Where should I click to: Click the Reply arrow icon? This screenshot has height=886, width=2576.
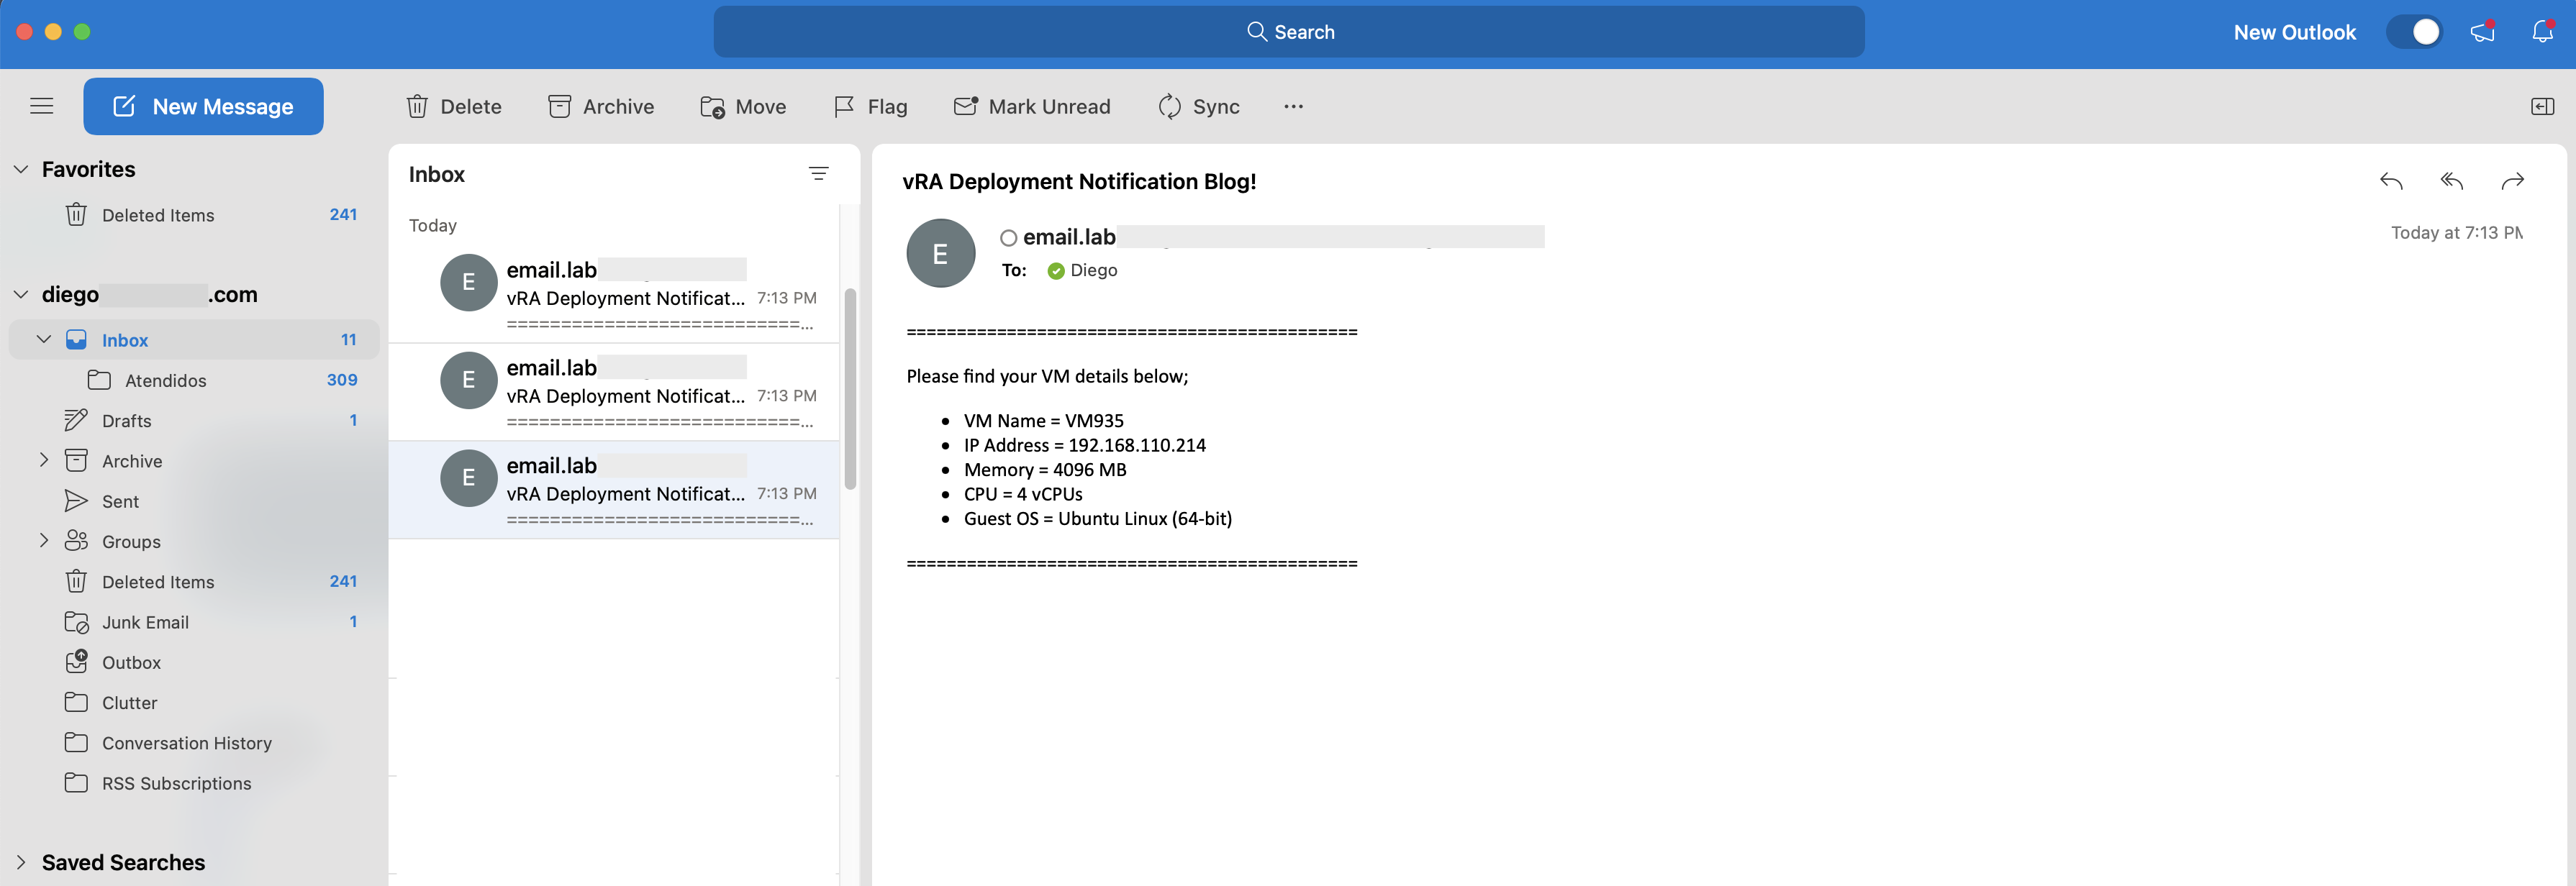point(2391,181)
